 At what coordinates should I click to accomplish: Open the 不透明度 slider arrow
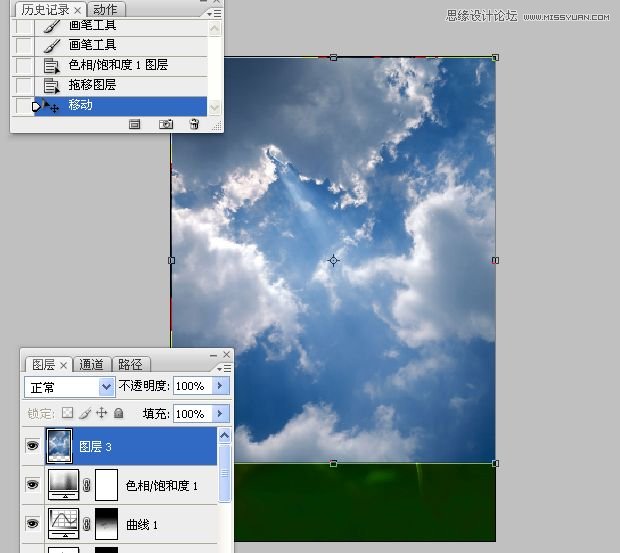coord(220,385)
